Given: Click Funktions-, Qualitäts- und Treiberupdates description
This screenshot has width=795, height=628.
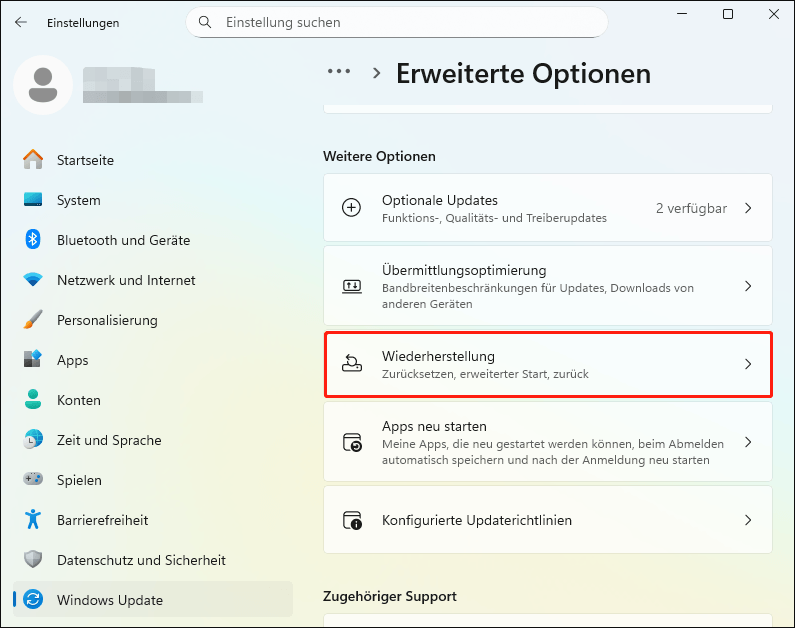Looking at the screenshot, I should coord(494,218).
